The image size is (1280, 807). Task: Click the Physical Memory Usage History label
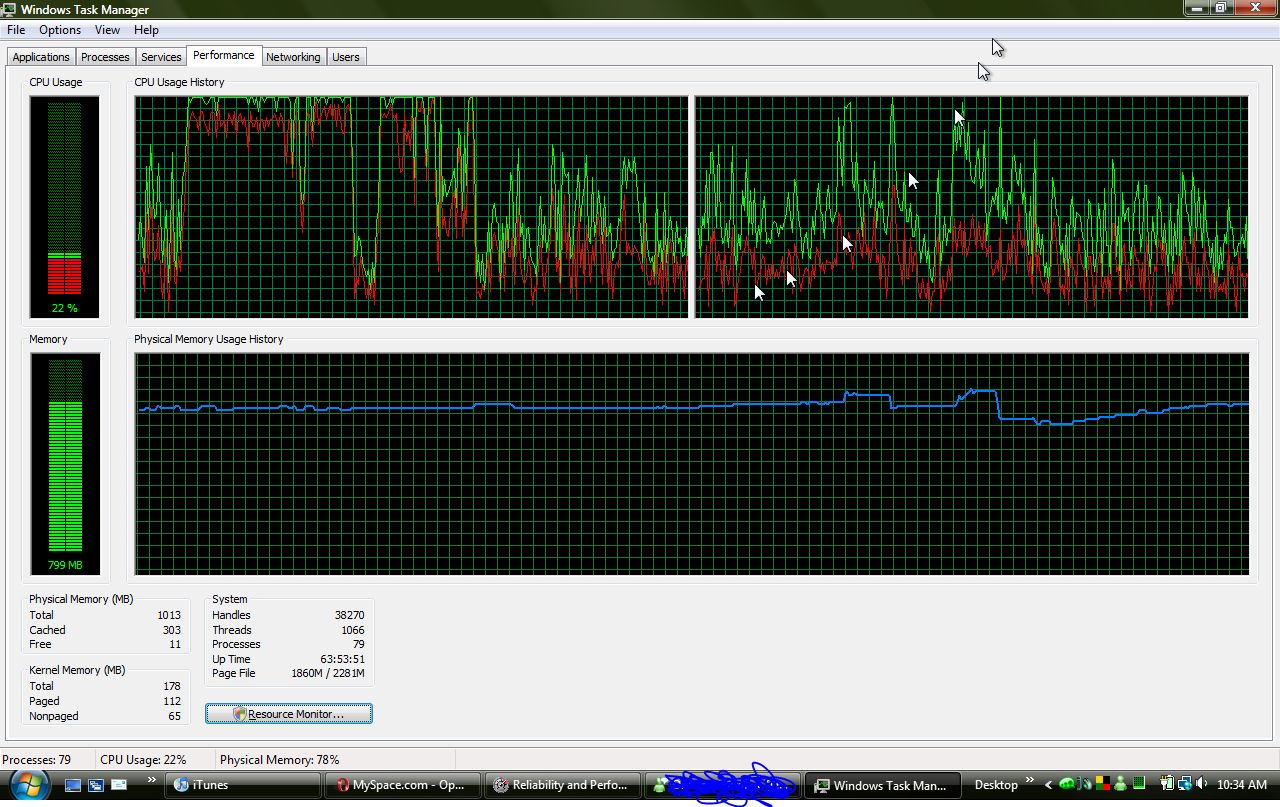[x=209, y=339]
